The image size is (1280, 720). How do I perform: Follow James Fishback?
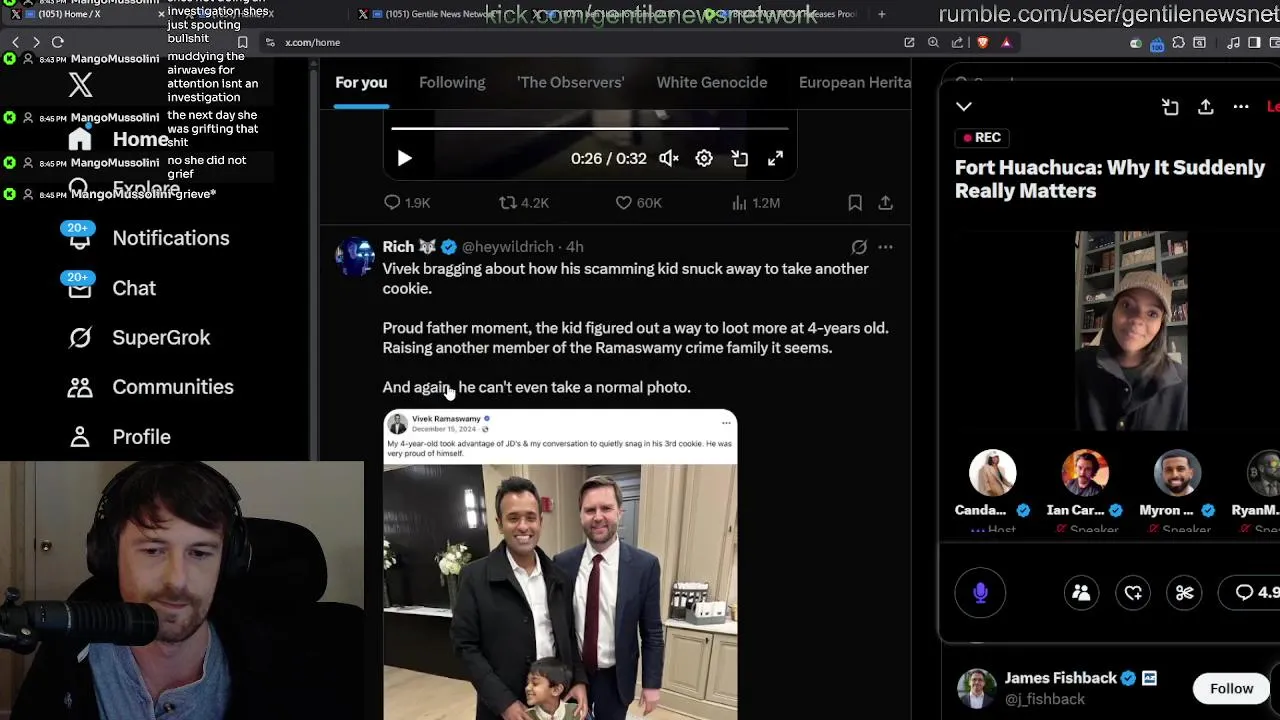point(1231,688)
